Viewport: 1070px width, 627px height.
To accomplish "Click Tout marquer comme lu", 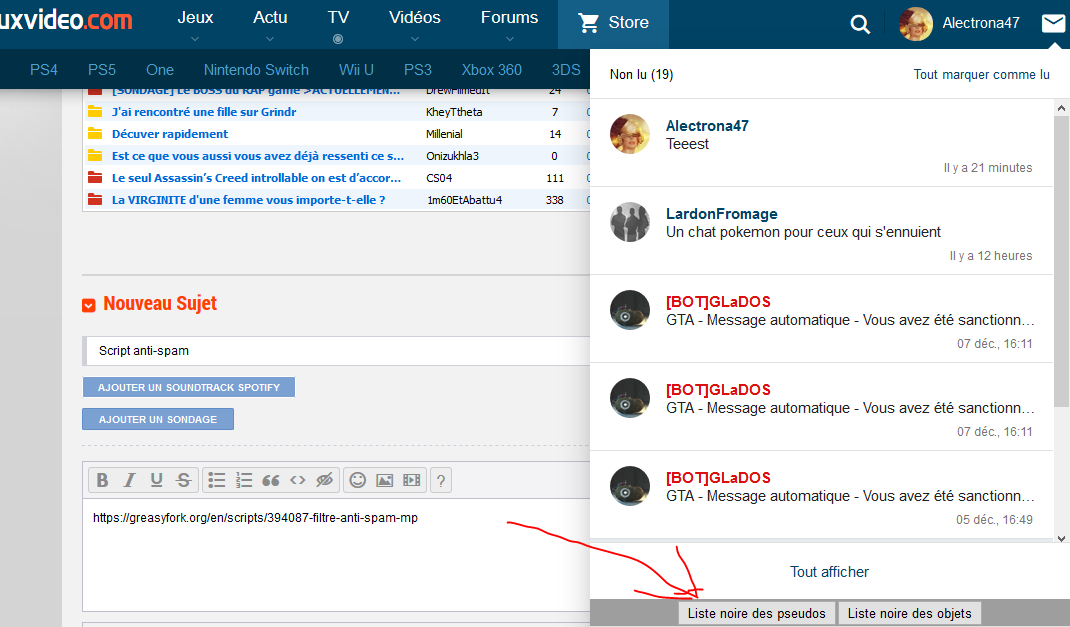I will (x=981, y=75).
